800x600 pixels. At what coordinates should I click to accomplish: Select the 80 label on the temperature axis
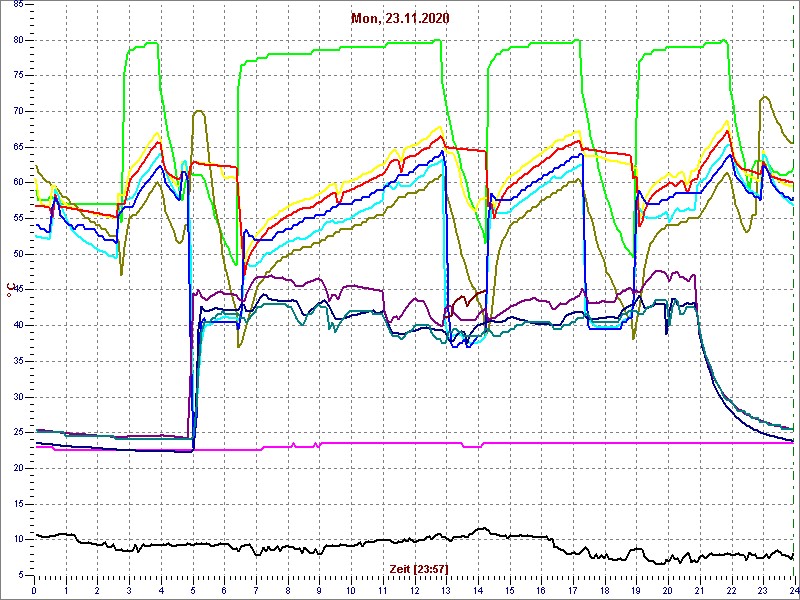point(18,40)
